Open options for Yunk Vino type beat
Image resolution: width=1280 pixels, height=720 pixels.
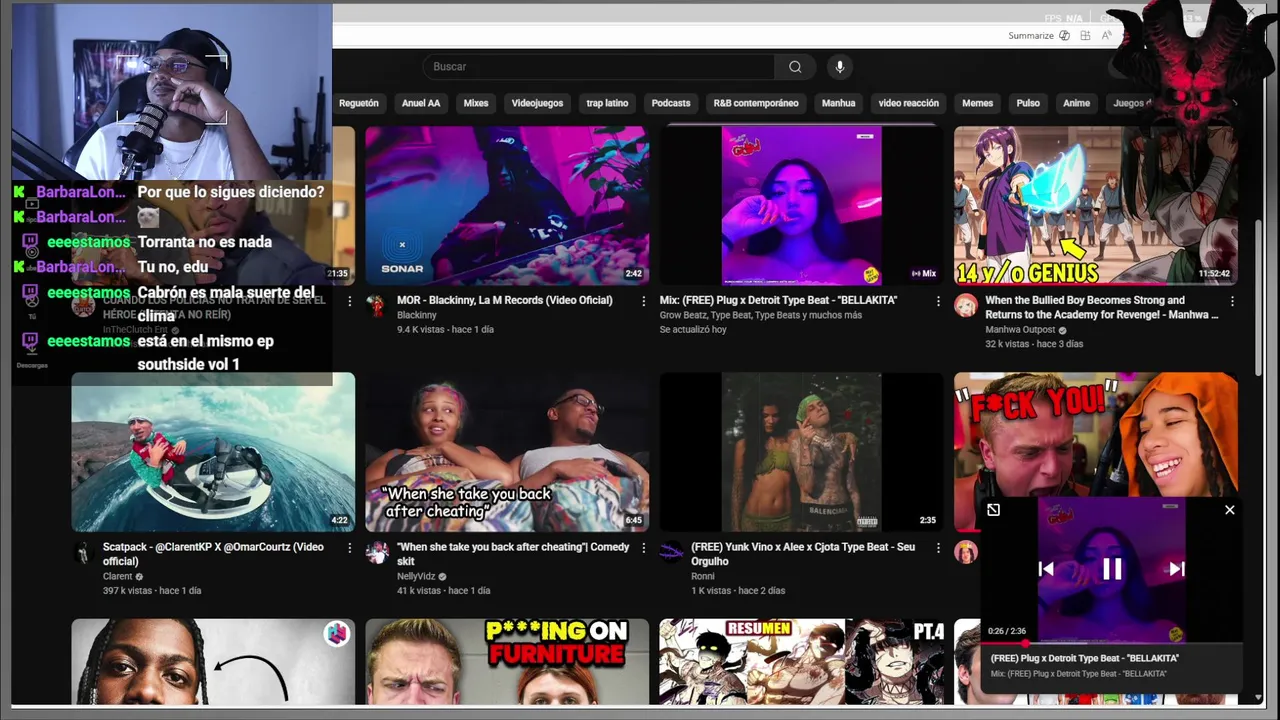click(938, 548)
